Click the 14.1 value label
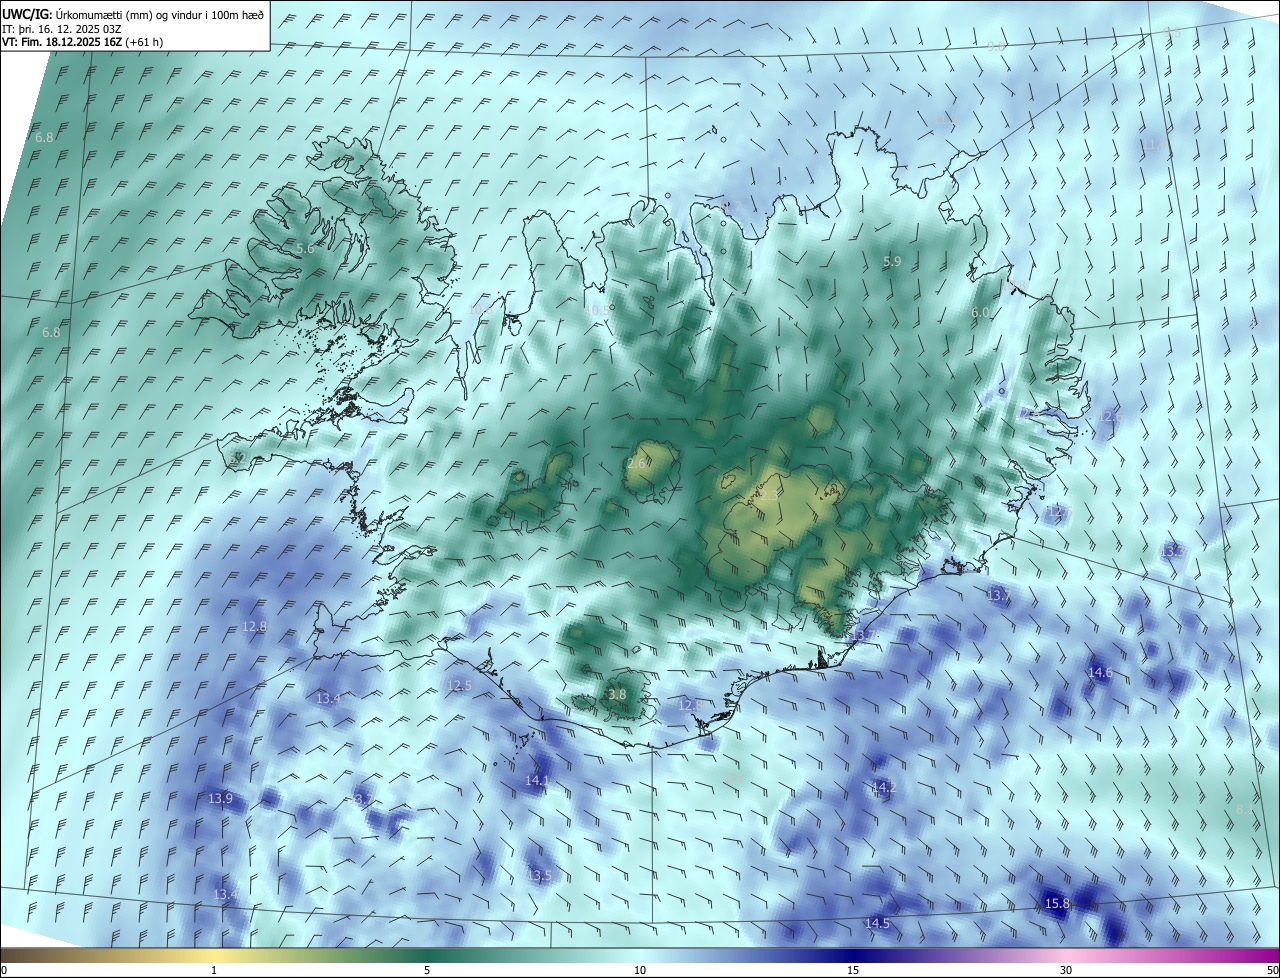 click(x=537, y=780)
